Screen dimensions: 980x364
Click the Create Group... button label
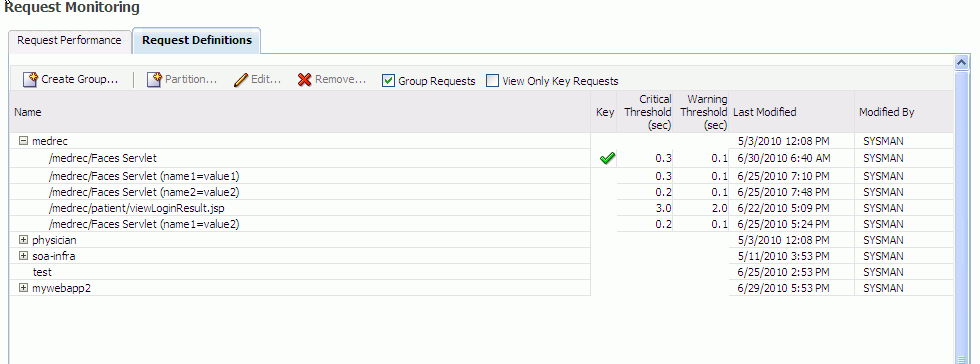(x=80, y=80)
